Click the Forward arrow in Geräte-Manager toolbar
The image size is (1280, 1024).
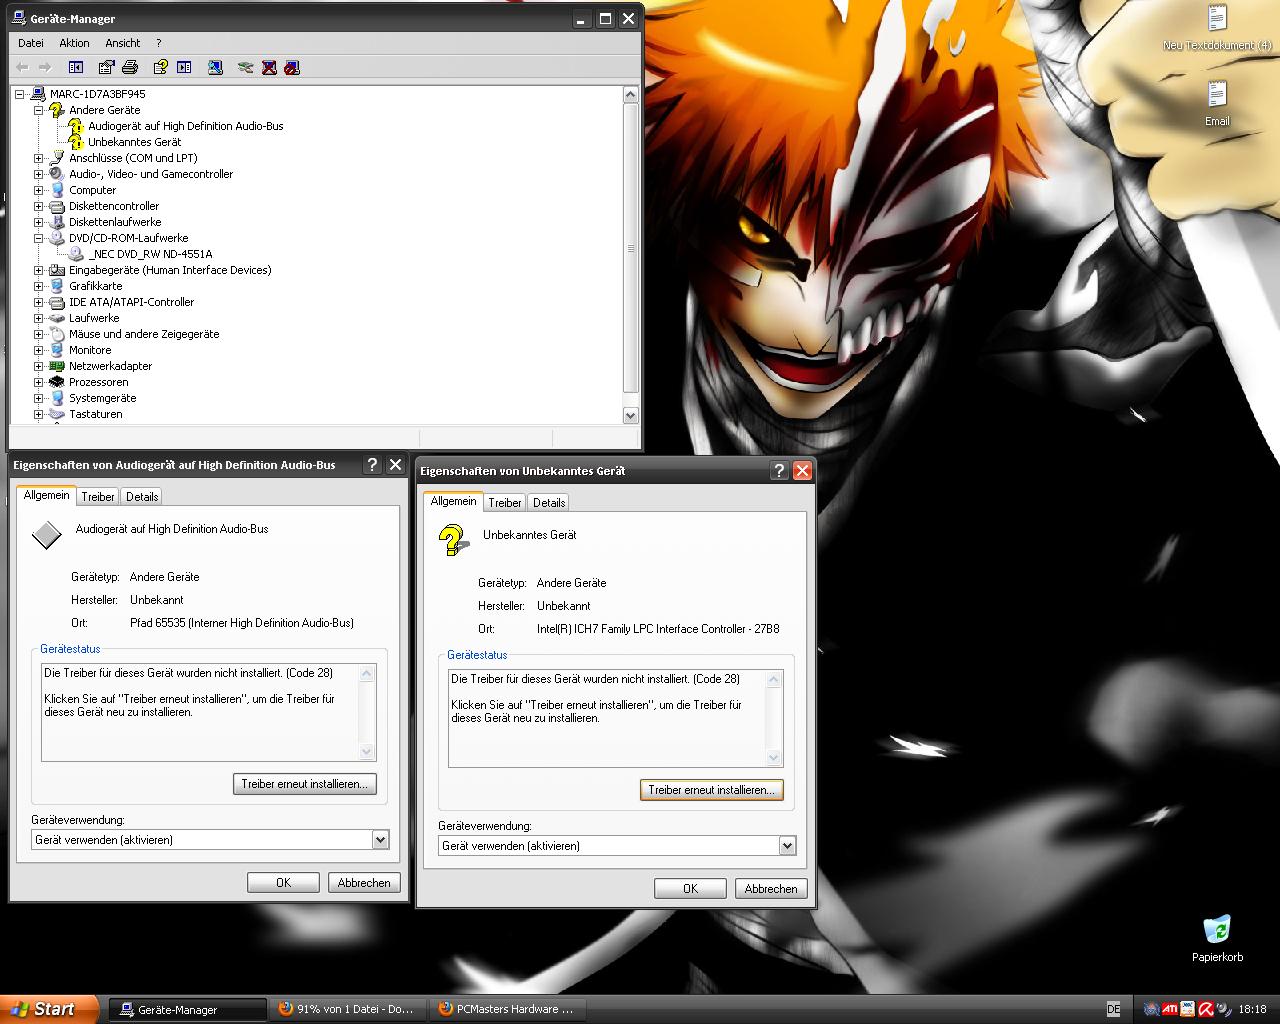tap(44, 67)
